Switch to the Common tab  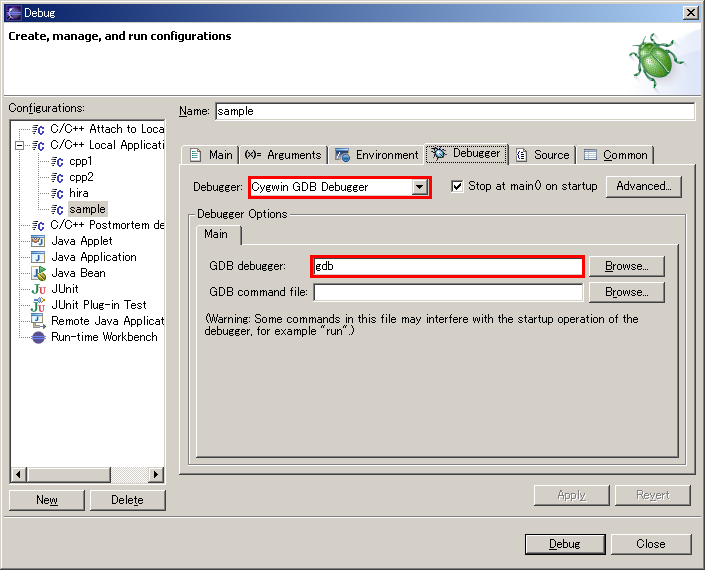616,155
